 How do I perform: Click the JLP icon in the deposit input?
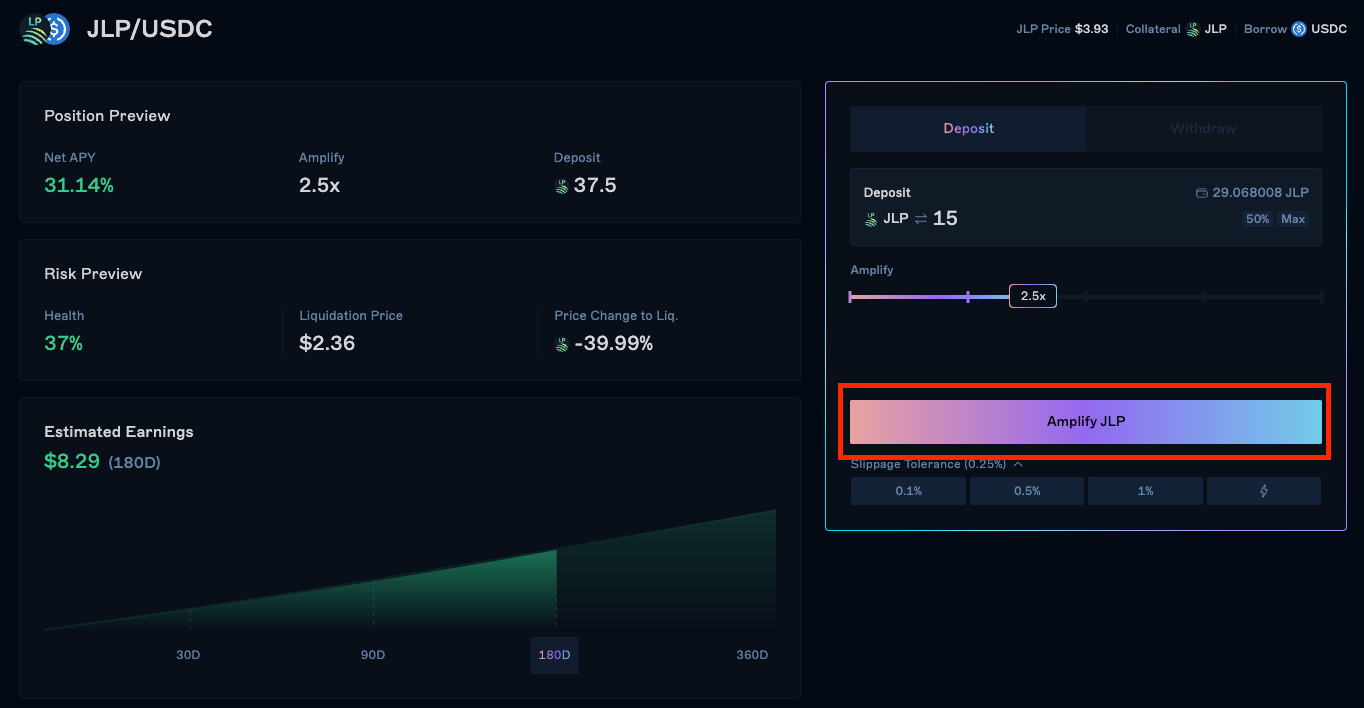pyautogui.click(x=871, y=218)
